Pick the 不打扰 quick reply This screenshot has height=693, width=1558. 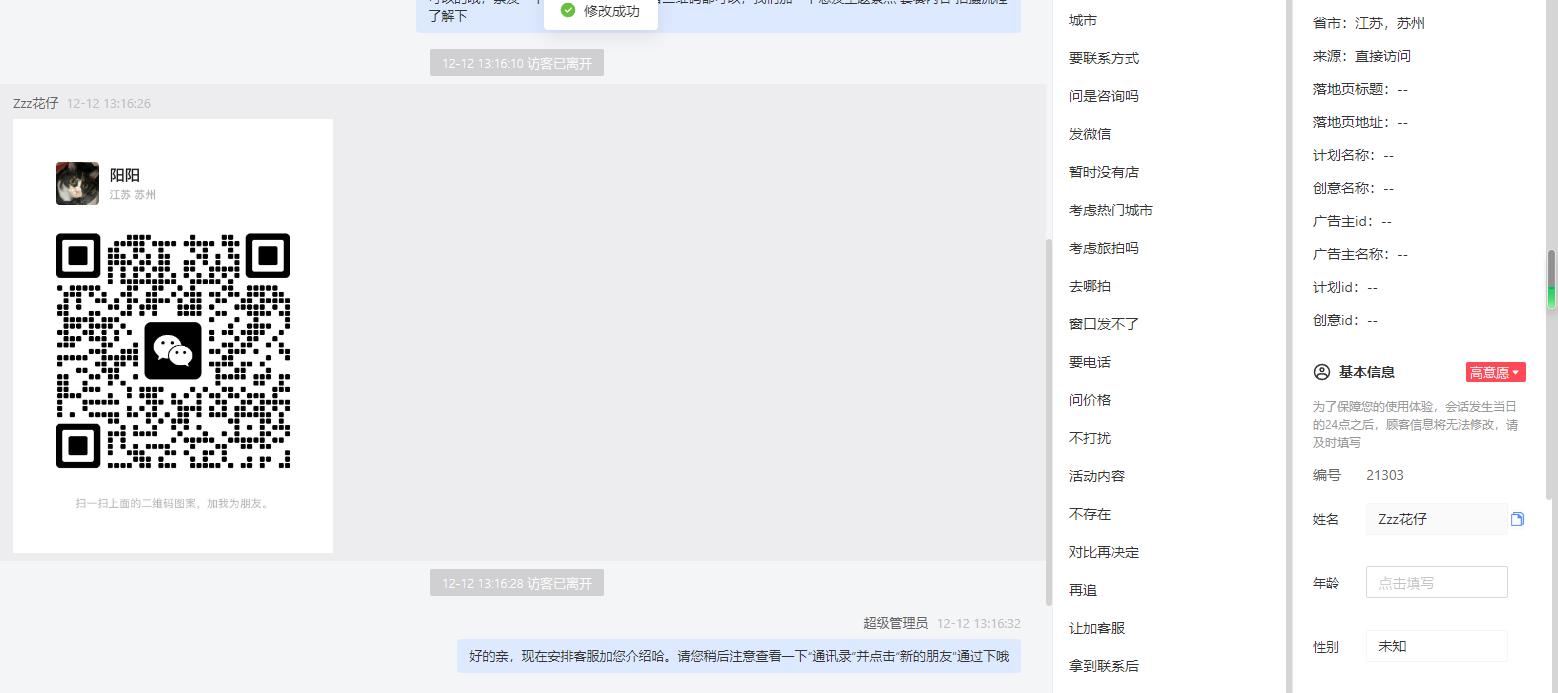pos(1090,438)
